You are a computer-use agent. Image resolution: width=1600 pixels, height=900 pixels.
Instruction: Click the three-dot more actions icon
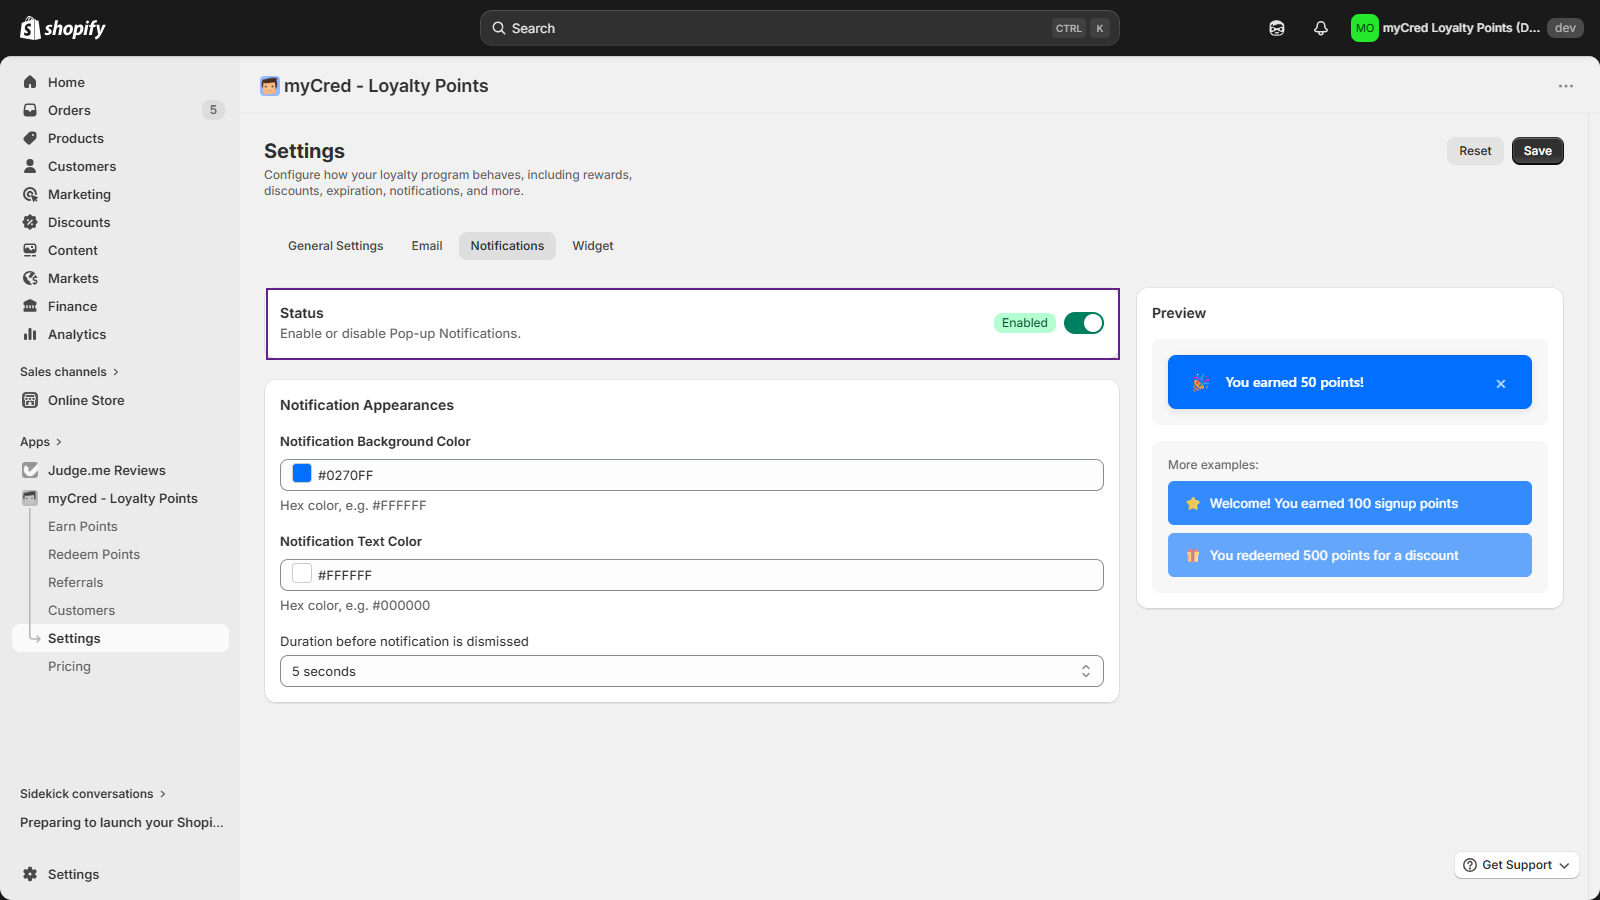click(x=1565, y=86)
